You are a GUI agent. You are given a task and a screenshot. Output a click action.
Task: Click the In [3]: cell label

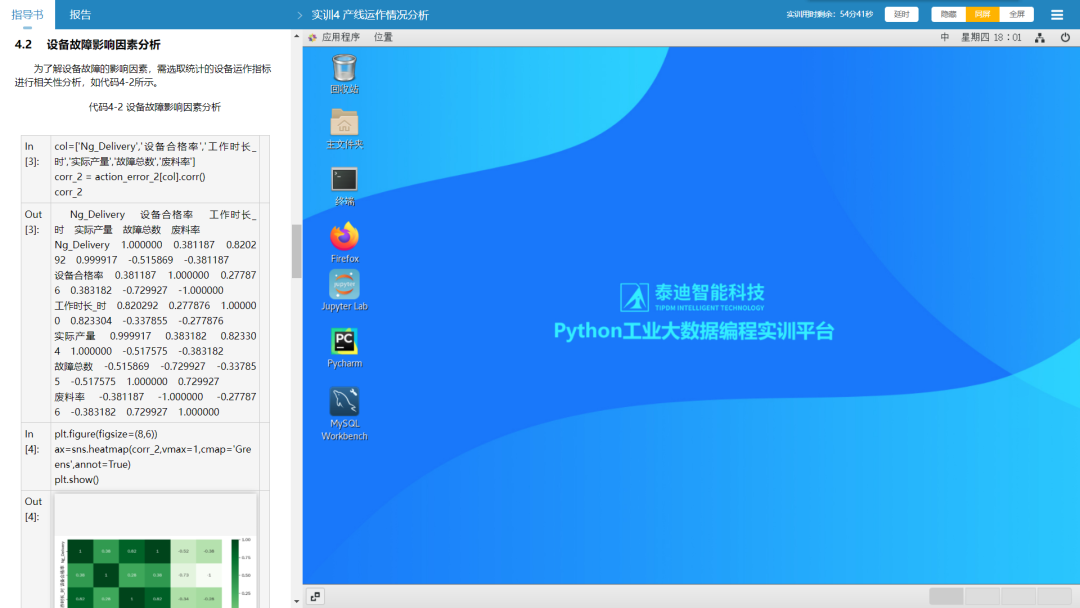[32, 154]
